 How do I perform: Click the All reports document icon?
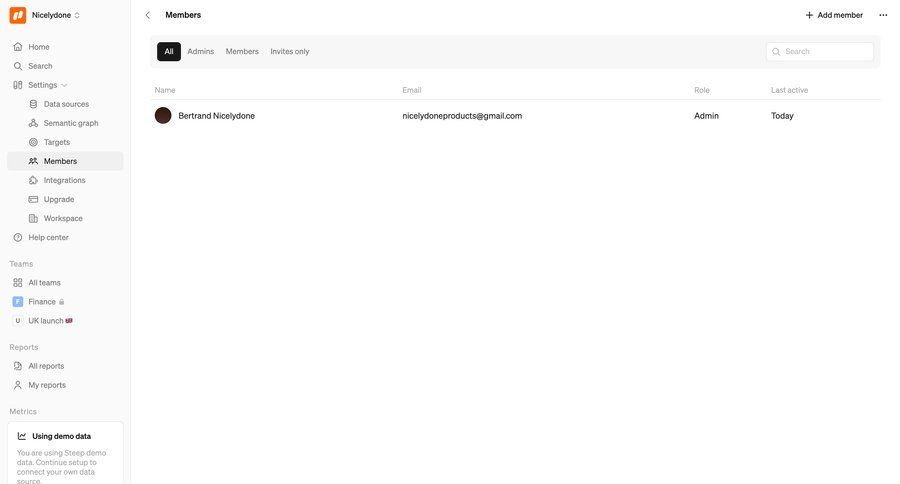18,366
